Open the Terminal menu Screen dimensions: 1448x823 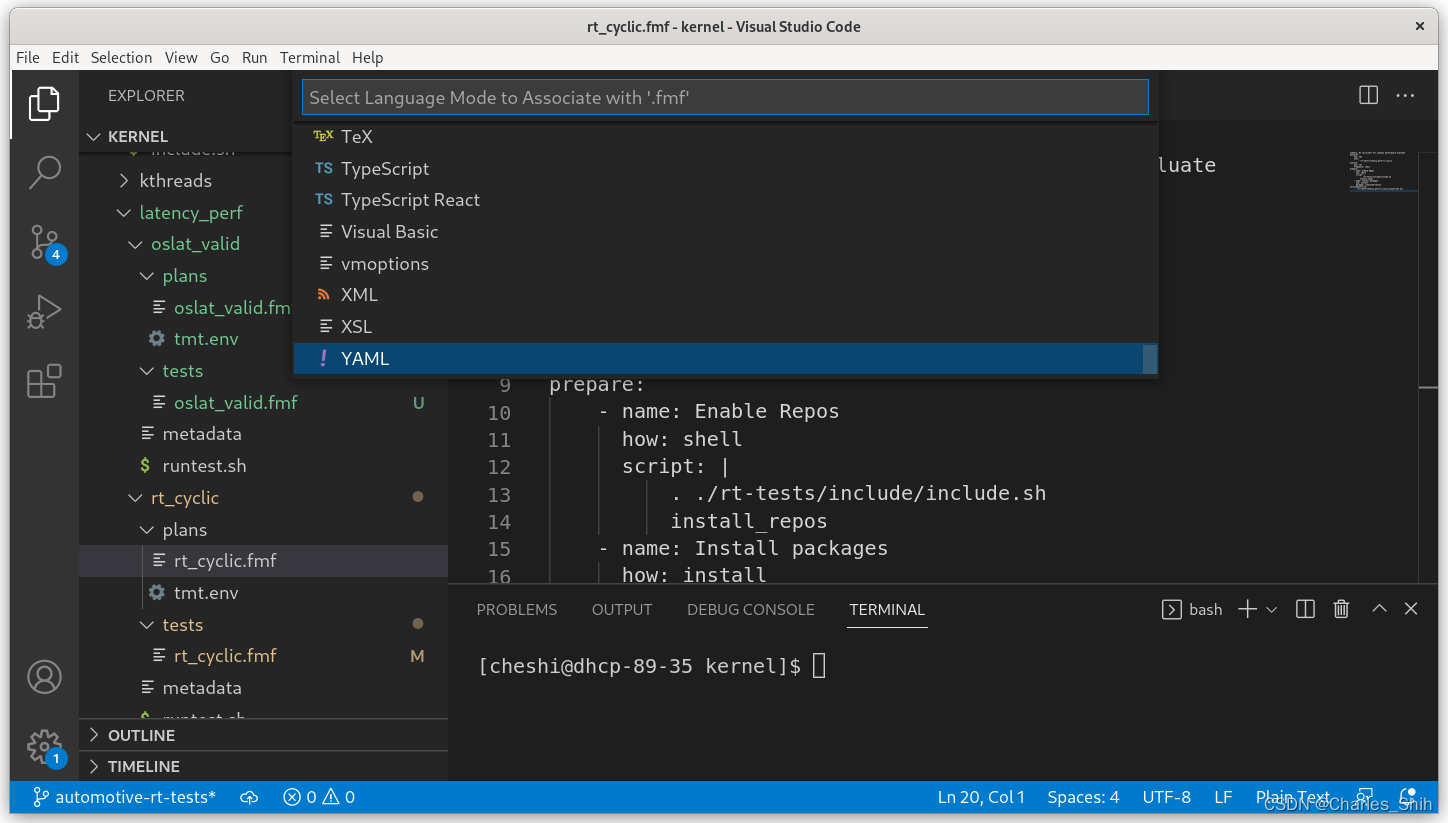point(309,57)
